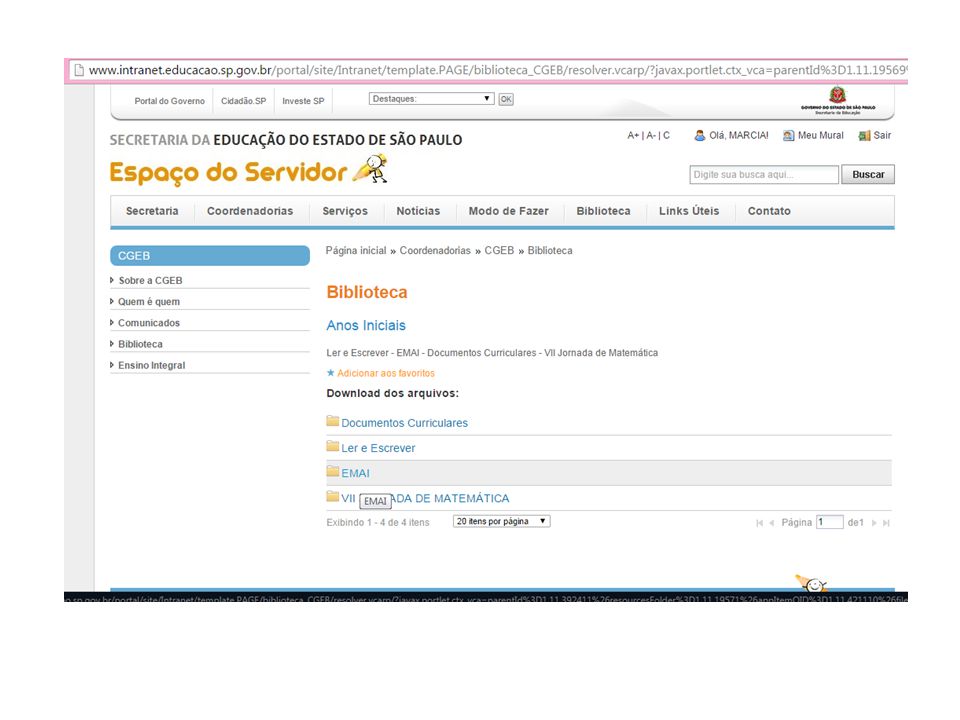The image size is (960, 720).
Task: Click the OK button beside Destaques
Action: point(506,99)
